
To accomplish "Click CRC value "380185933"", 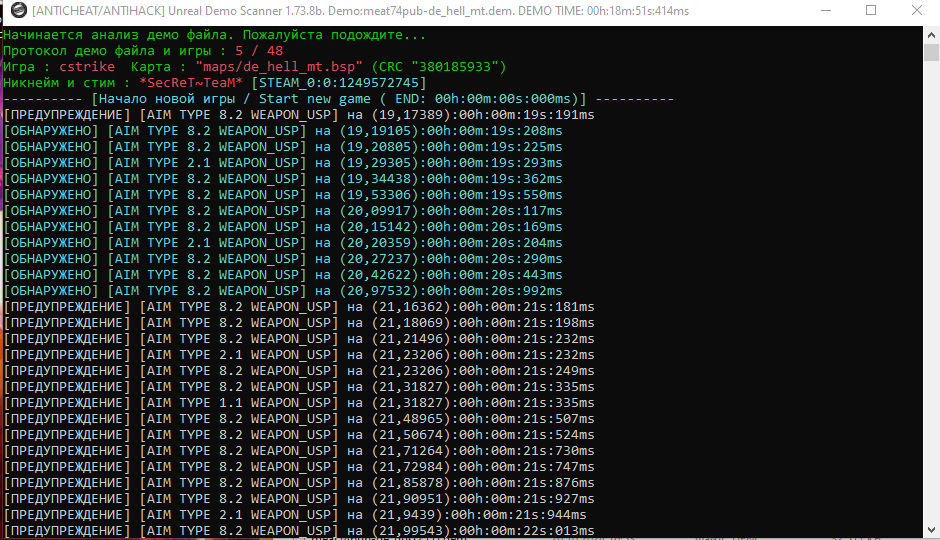I will tap(455, 67).
